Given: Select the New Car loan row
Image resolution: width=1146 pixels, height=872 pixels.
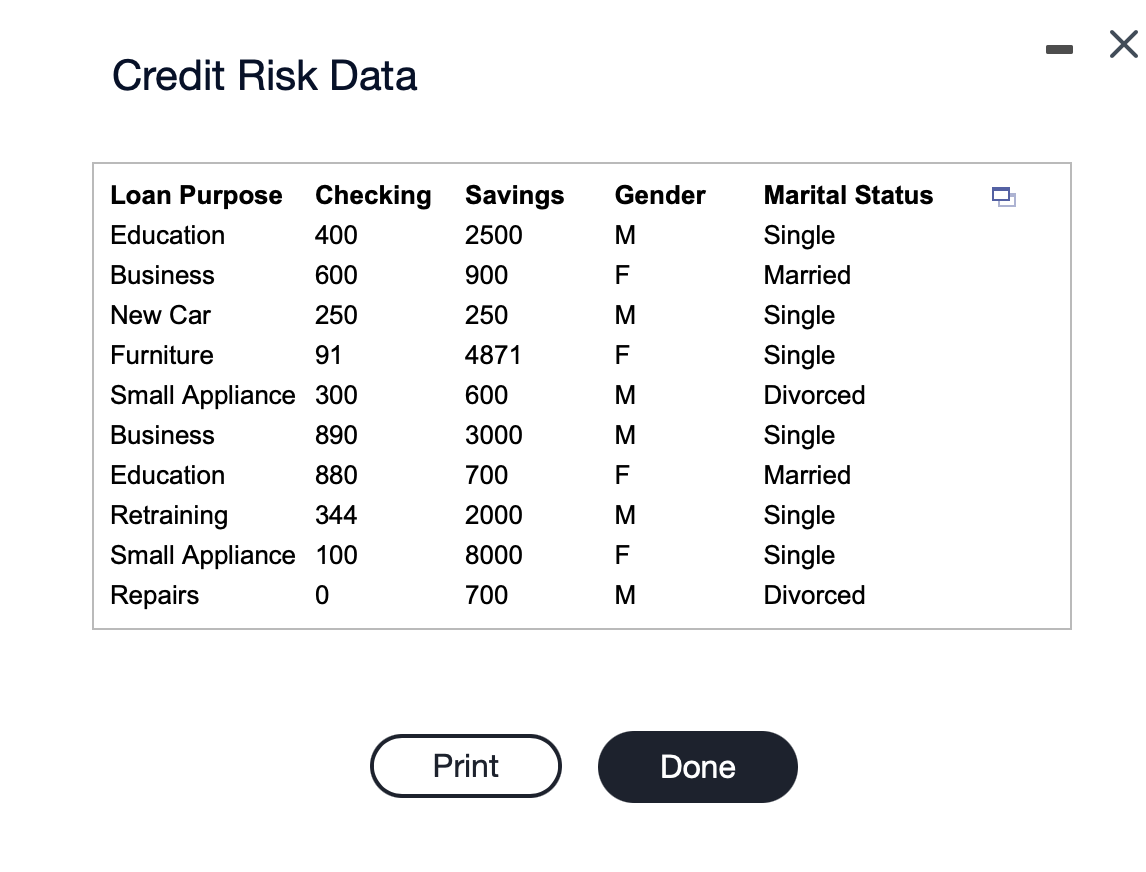Looking at the screenshot, I should [160, 315].
